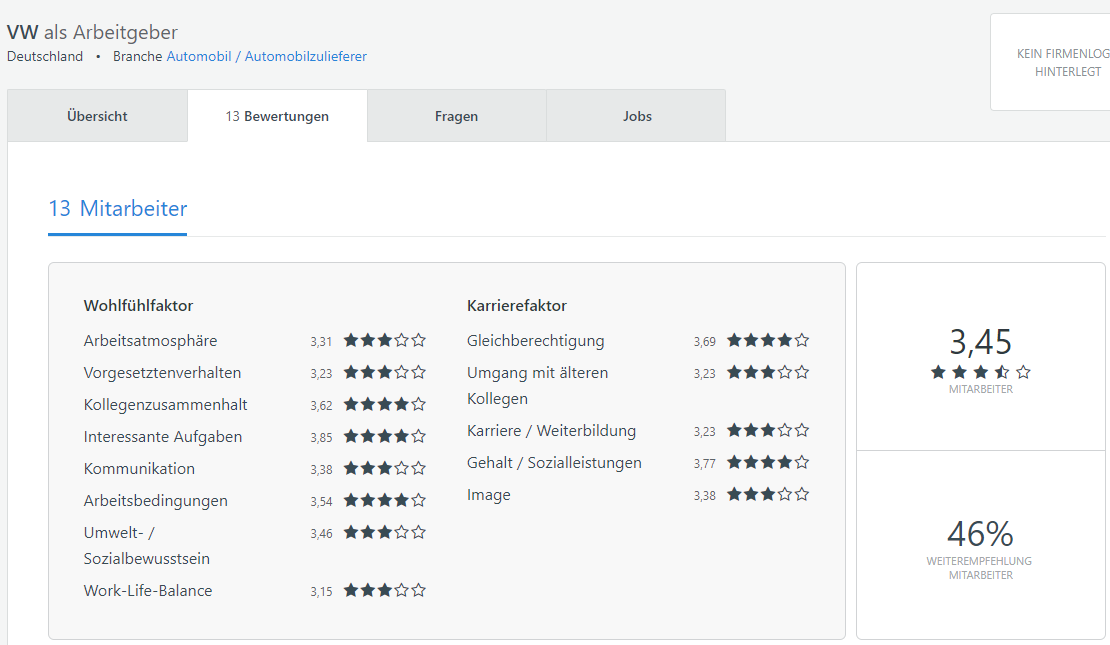Click the Vorgesetztenverhalten star rating
The height and width of the screenshot is (645, 1110).
(385, 372)
